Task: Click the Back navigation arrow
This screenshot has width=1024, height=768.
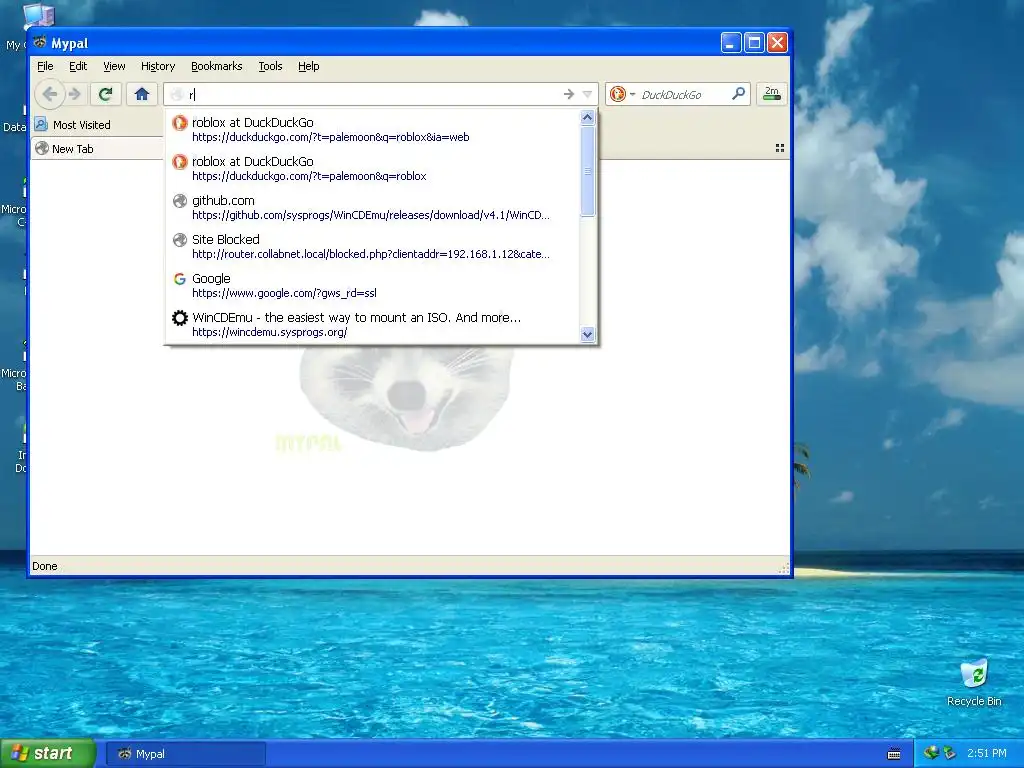Action: [x=49, y=94]
